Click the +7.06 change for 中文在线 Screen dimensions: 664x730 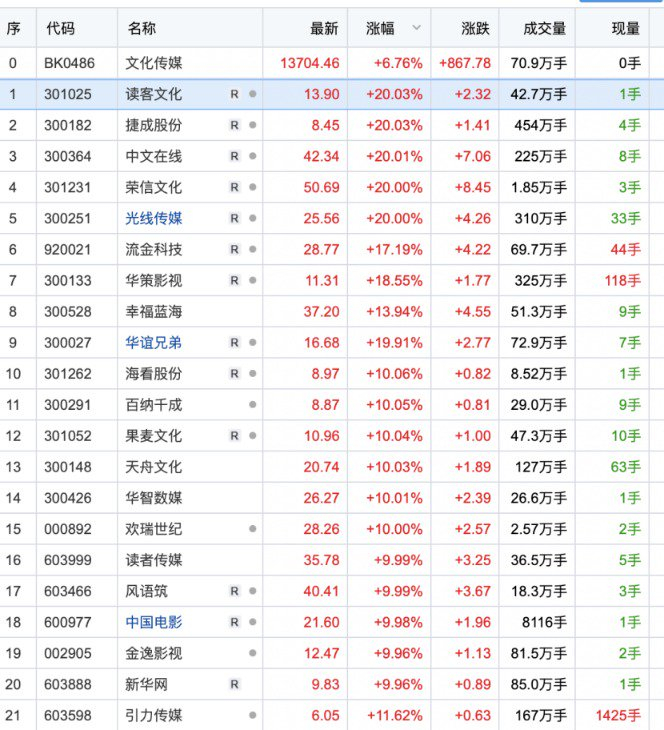473,156
